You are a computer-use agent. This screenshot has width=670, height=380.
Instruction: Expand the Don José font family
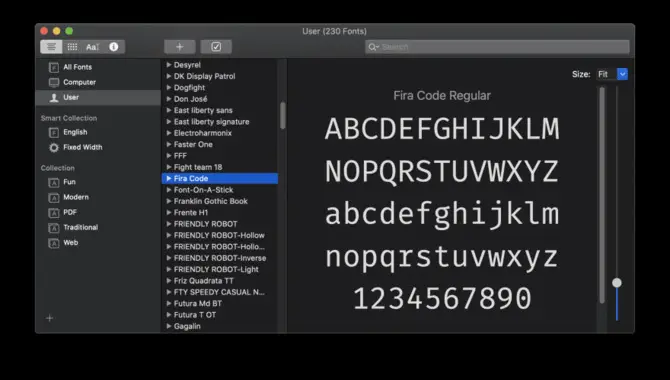tap(169, 99)
